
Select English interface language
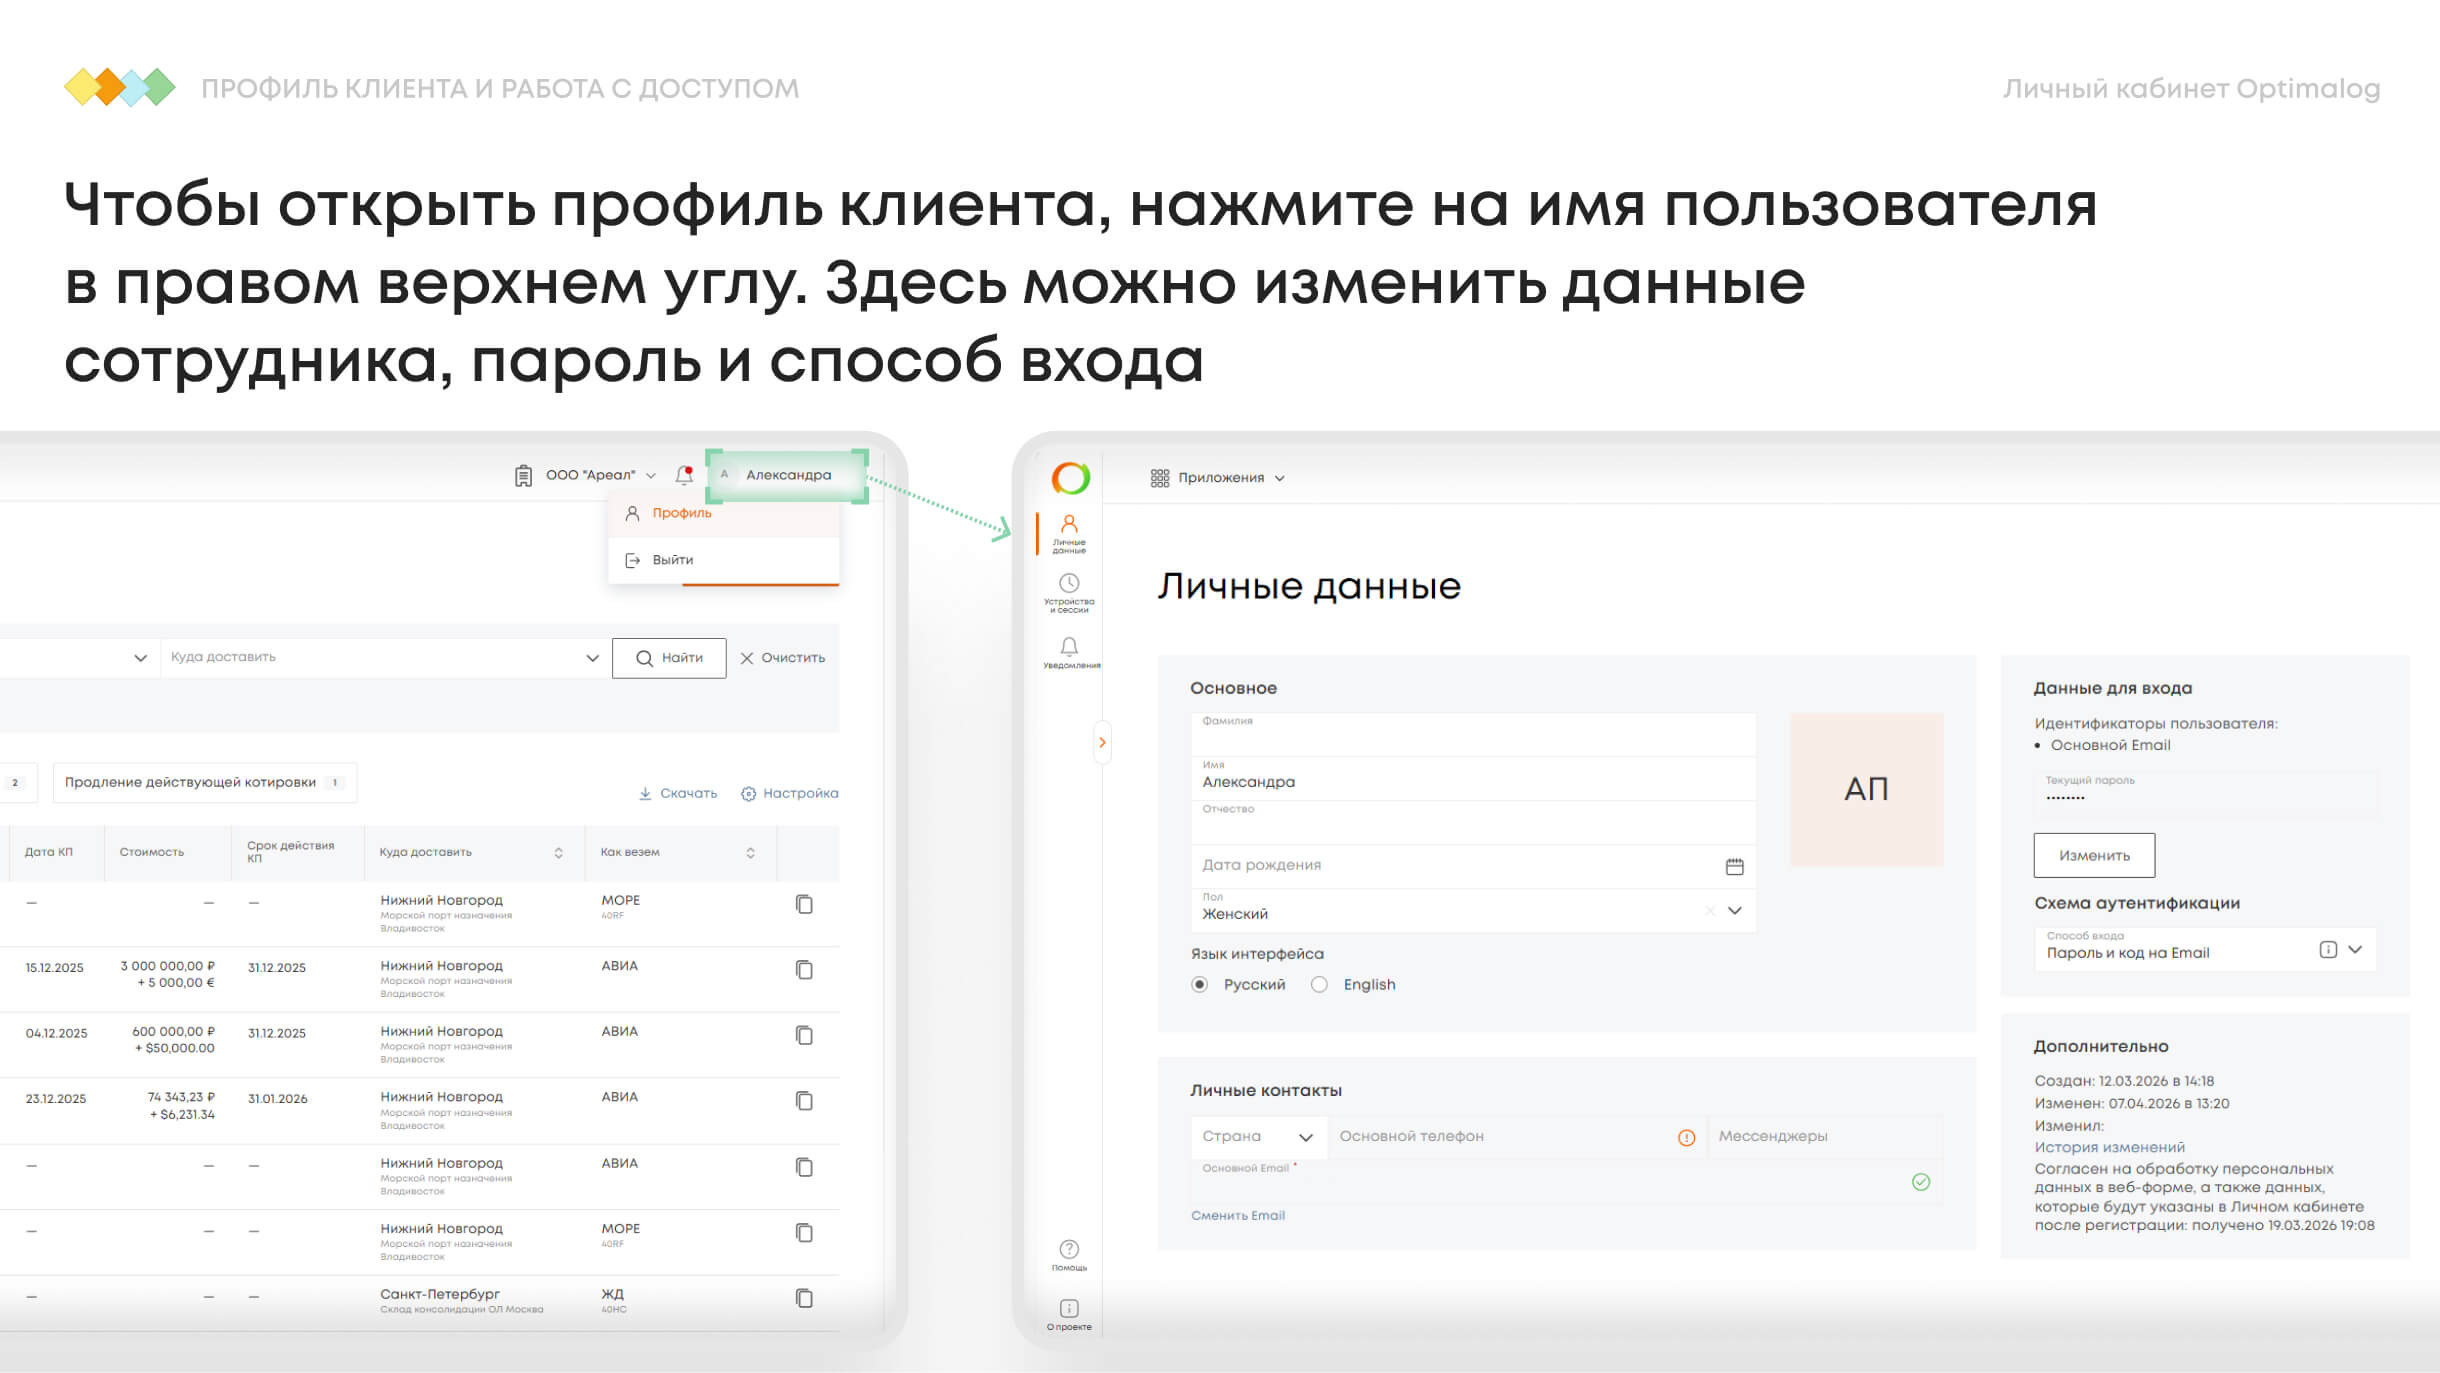(x=1320, y=985)
